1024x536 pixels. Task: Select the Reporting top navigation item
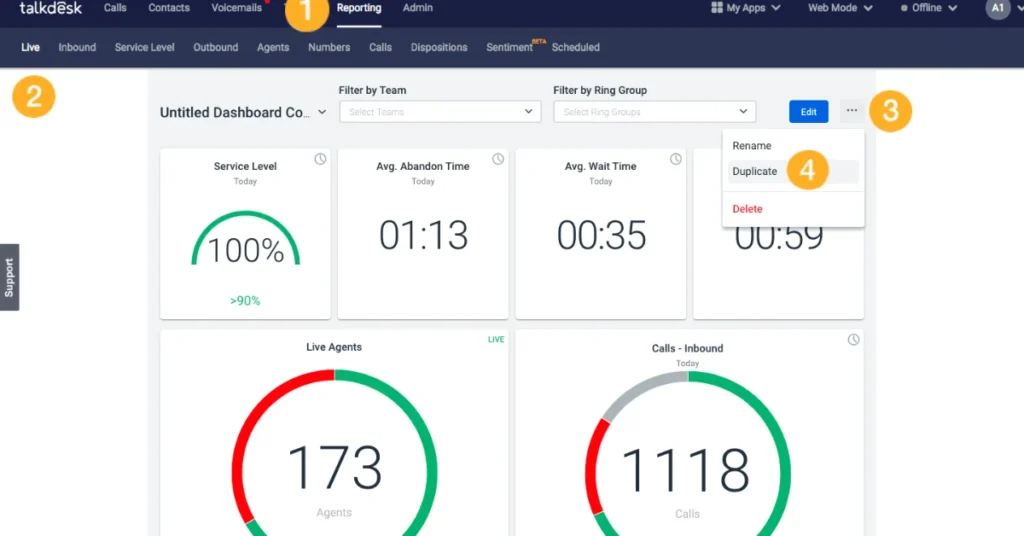(359, 8)
